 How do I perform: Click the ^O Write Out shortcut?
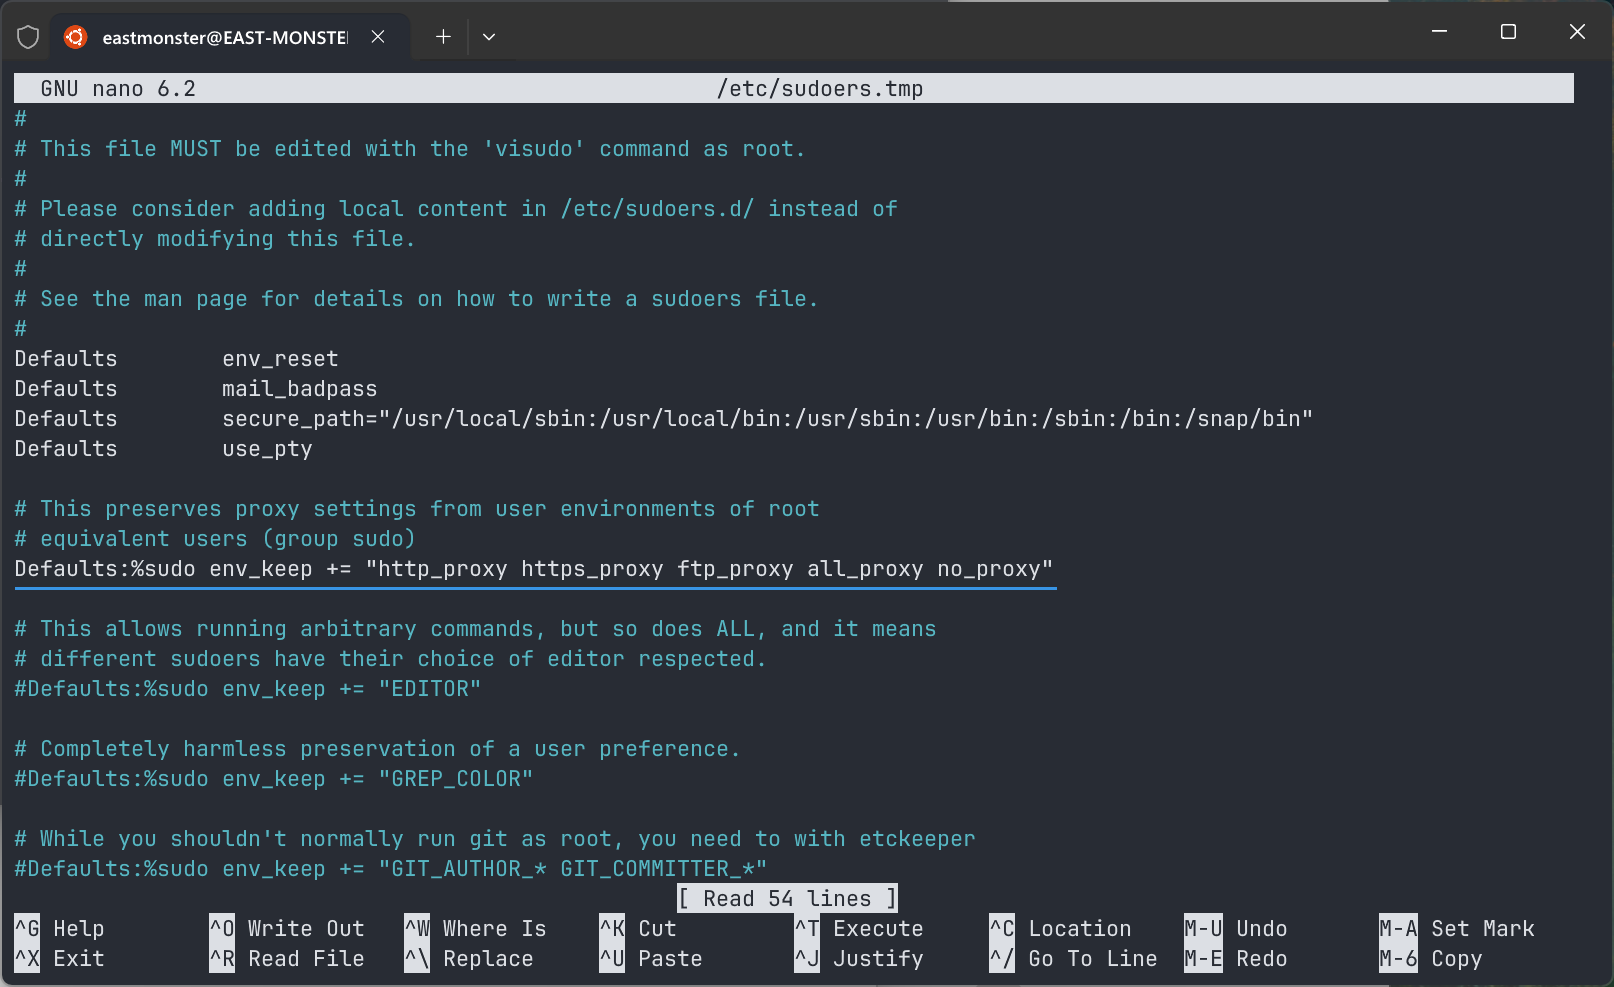pos(287,929)
